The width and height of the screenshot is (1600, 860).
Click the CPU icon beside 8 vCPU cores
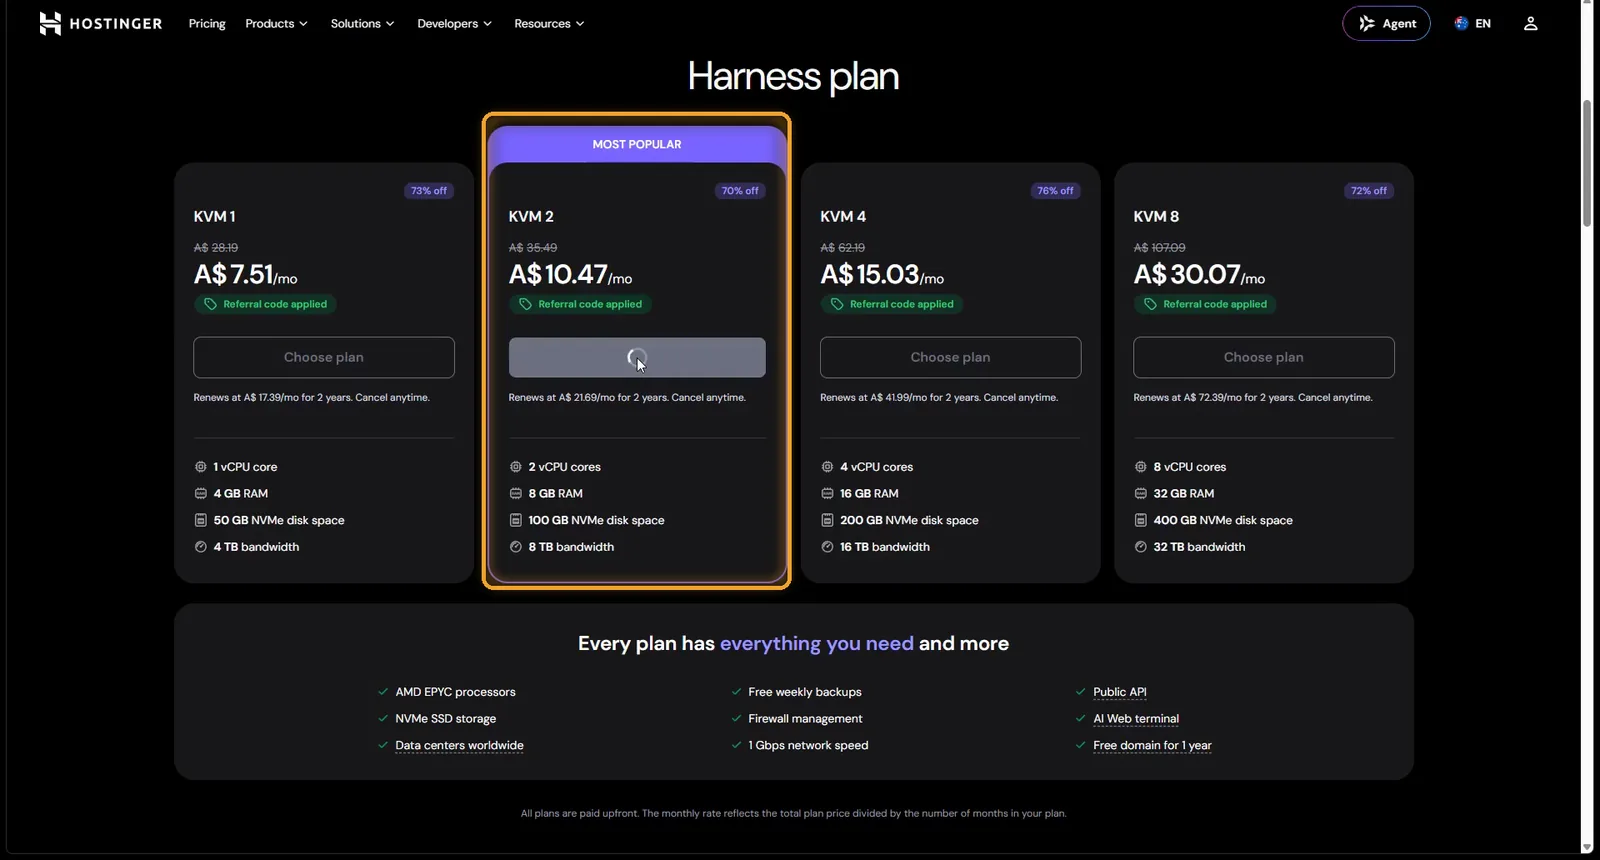coord(1141,467)
